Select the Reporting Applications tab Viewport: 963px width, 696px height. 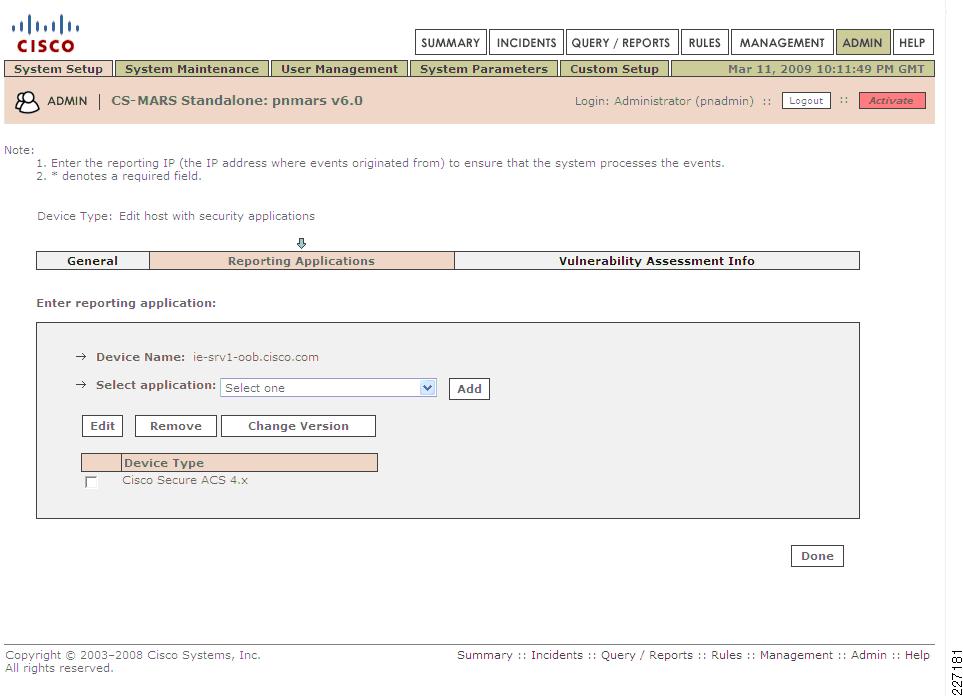click(x=302, y=260)
